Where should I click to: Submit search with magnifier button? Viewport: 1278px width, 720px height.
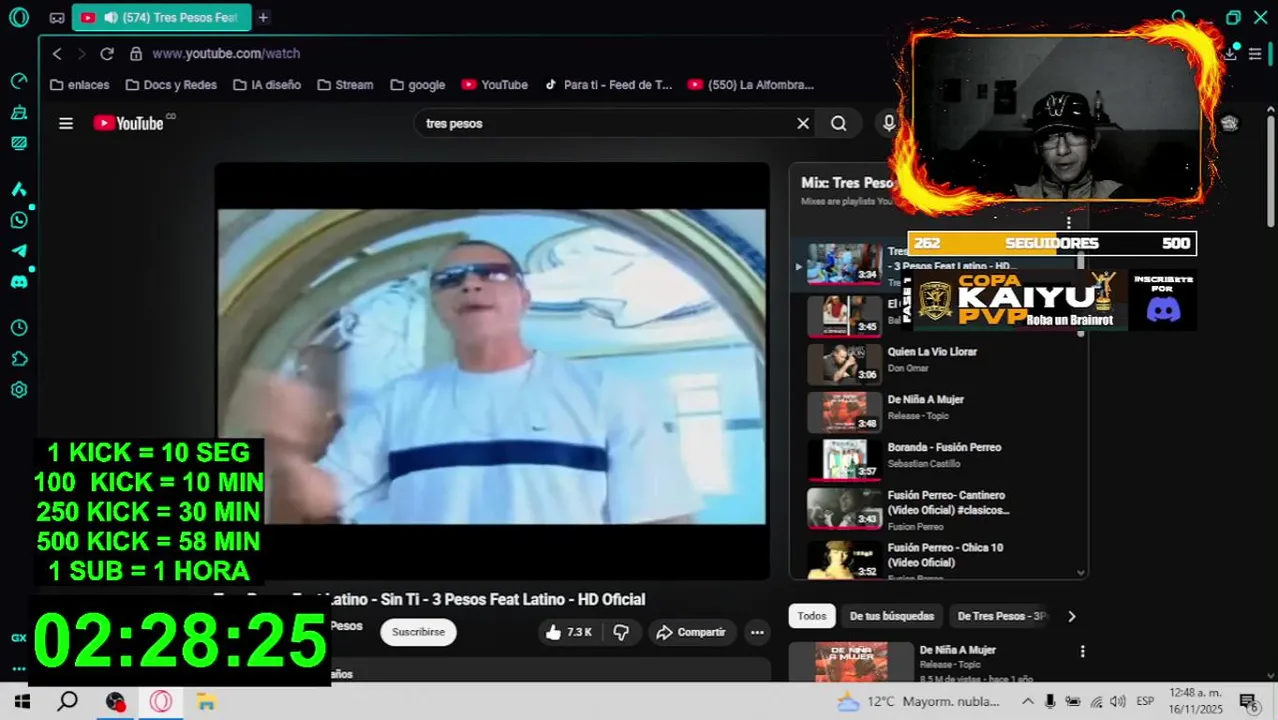coord(839,123)
